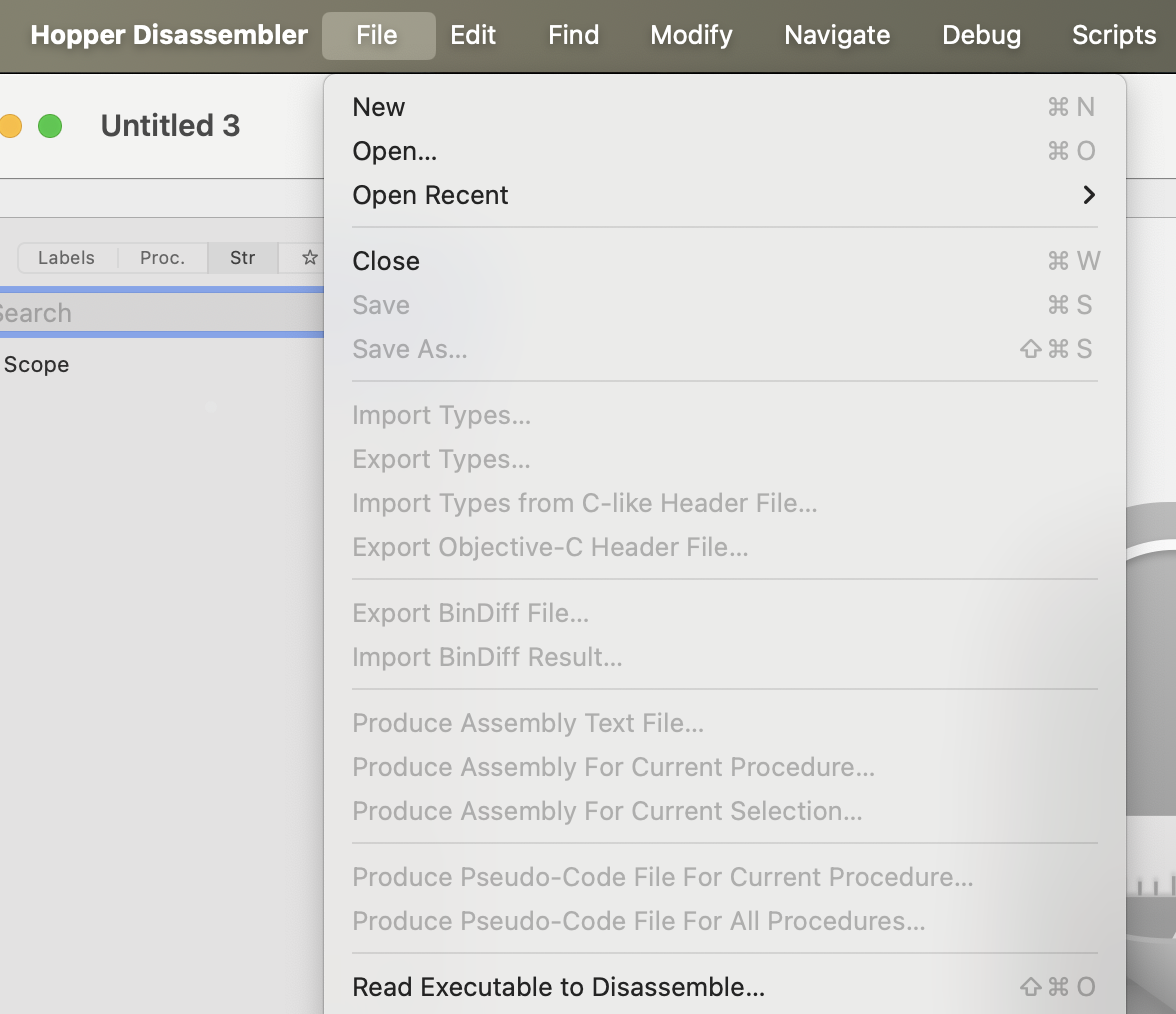1176x1014 pixels.
Task: Select Read Executable to Disassemble...
Action: click(x=724, y=987)
